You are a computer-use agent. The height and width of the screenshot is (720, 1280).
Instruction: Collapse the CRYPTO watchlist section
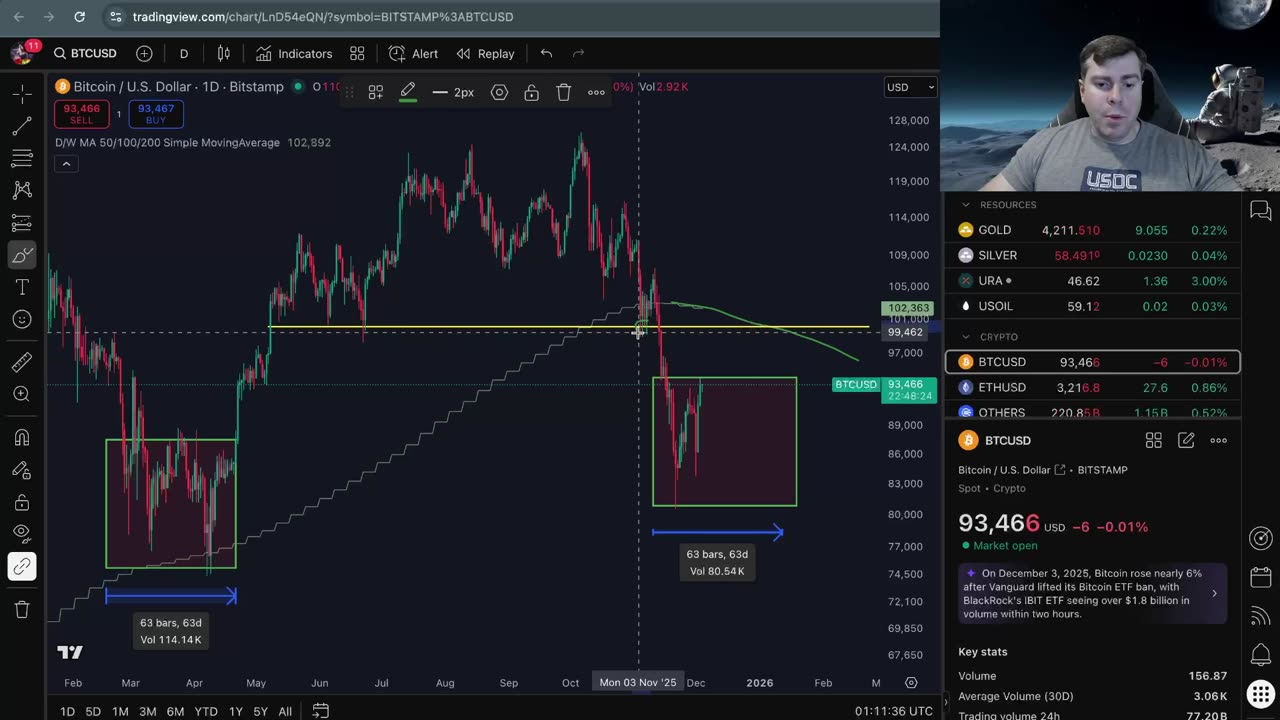[x=965, y=337]
